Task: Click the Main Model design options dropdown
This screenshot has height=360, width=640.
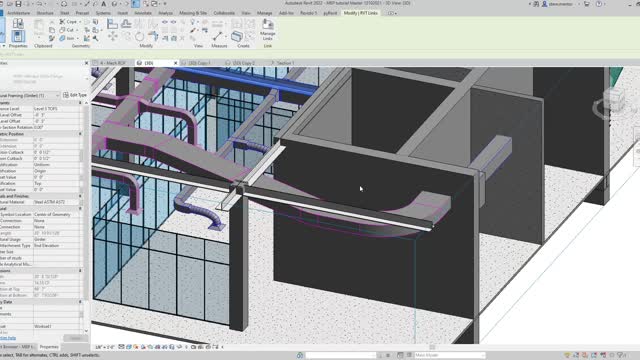Action: click(x=449, y=355)
